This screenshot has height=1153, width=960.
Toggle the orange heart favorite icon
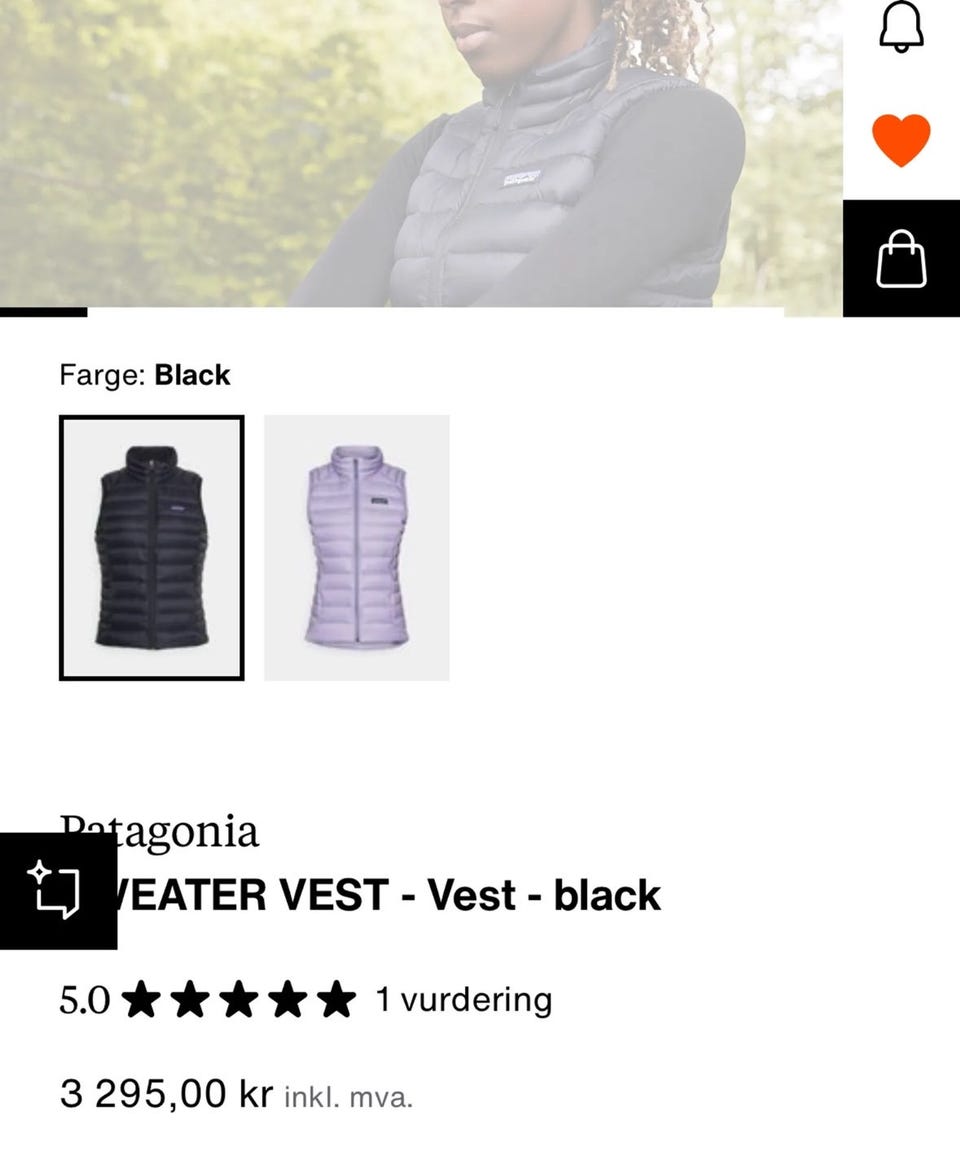point(901,140)
